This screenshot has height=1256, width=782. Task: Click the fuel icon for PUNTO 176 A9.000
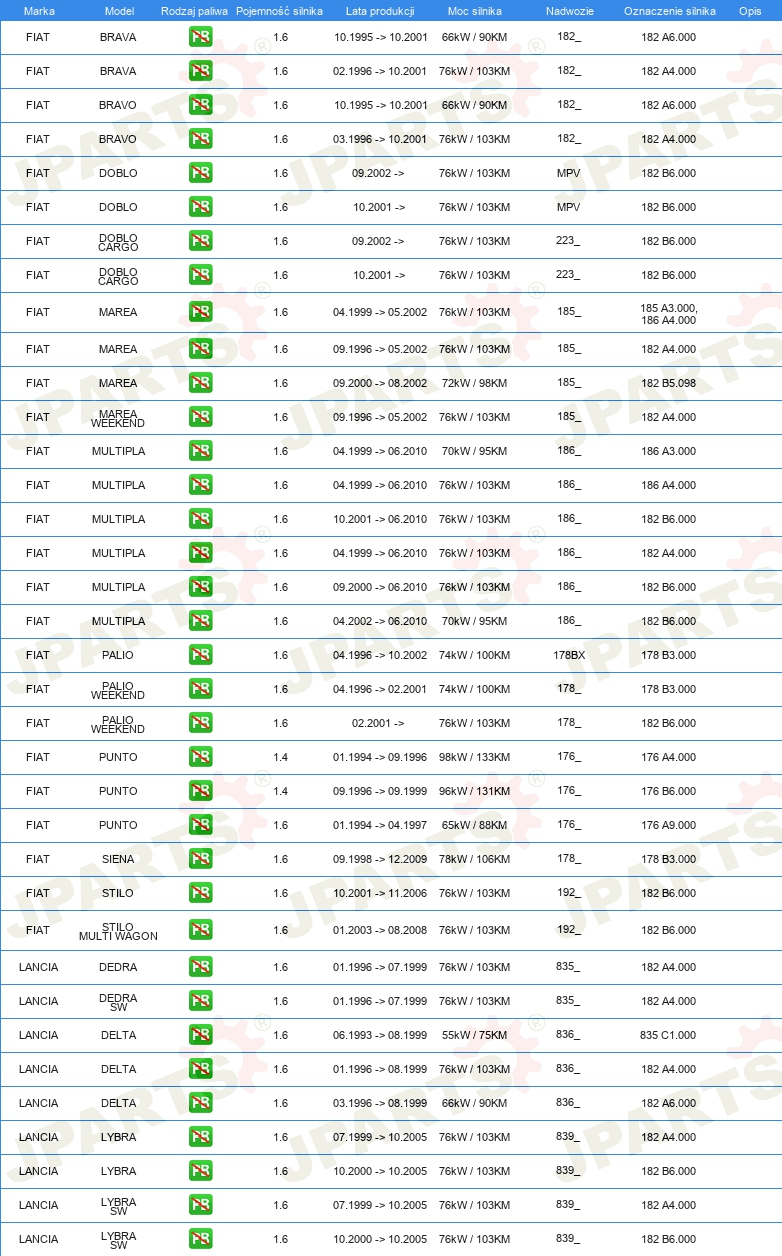pos(200,825)
